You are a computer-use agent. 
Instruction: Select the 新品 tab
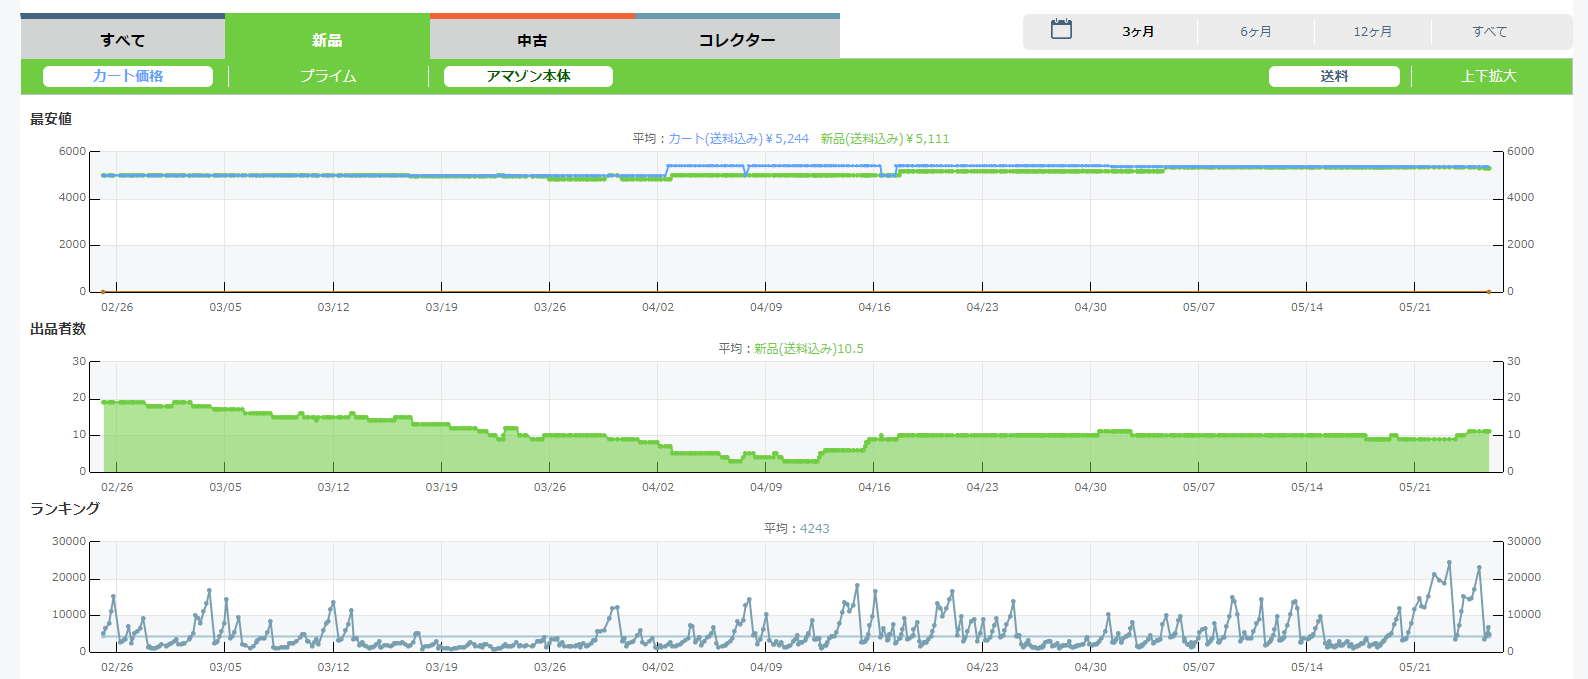327,40
